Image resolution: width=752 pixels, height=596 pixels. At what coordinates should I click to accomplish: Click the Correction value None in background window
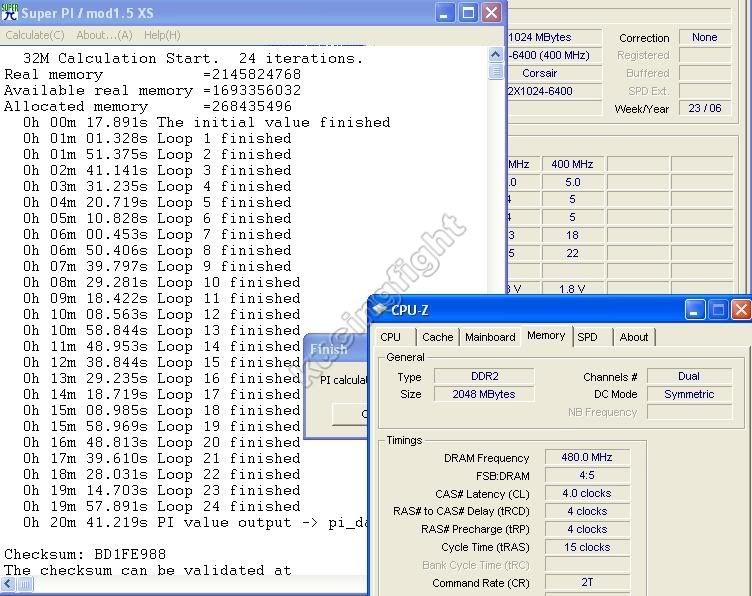tap(705, 37)
